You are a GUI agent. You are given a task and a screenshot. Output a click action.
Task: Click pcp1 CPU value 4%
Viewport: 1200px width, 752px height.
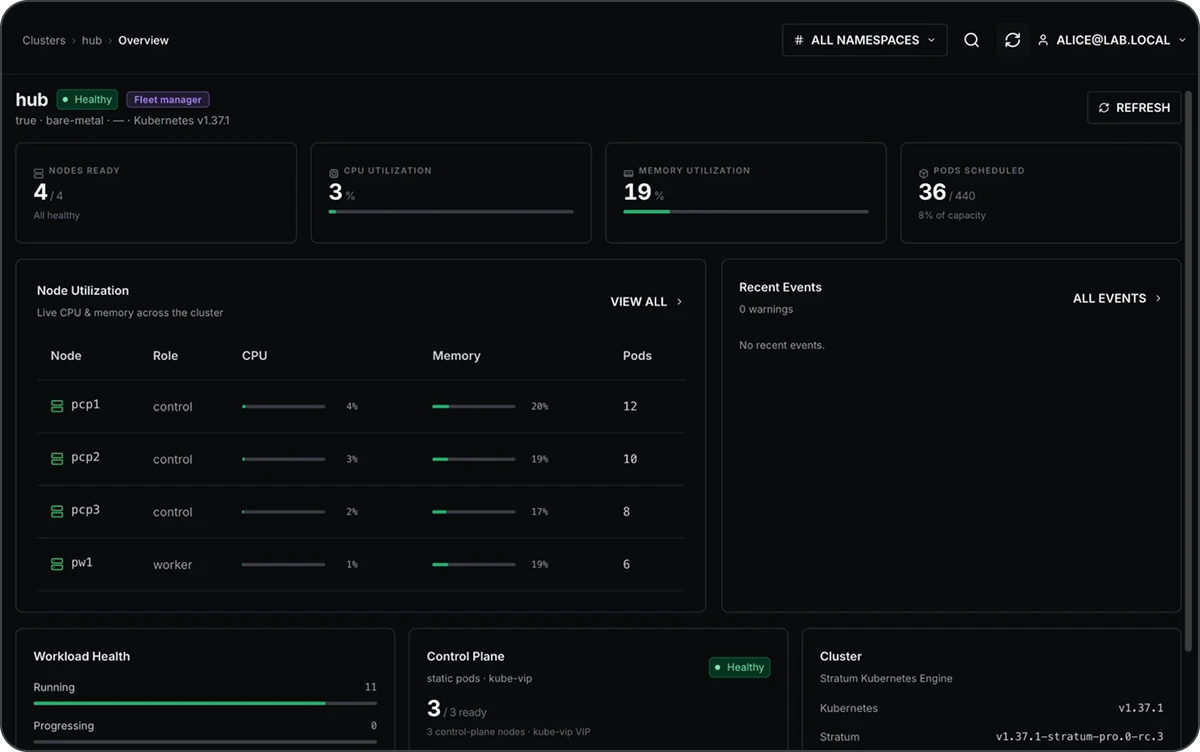352,407
